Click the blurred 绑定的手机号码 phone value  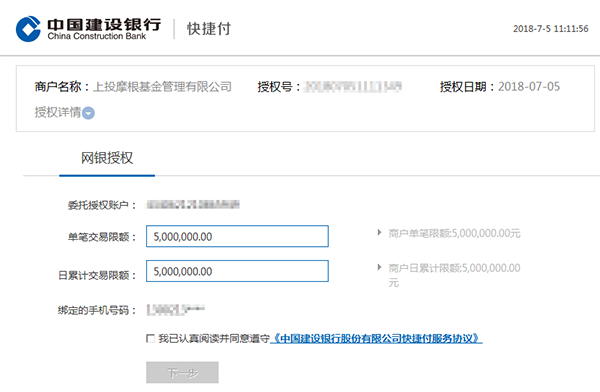(x=176, y=309)
